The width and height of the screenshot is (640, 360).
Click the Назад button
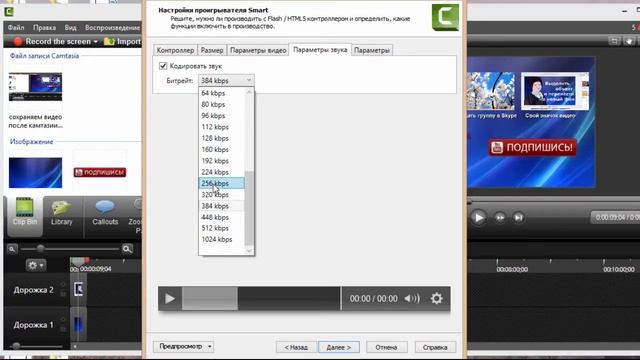click(x=296, y=347)
